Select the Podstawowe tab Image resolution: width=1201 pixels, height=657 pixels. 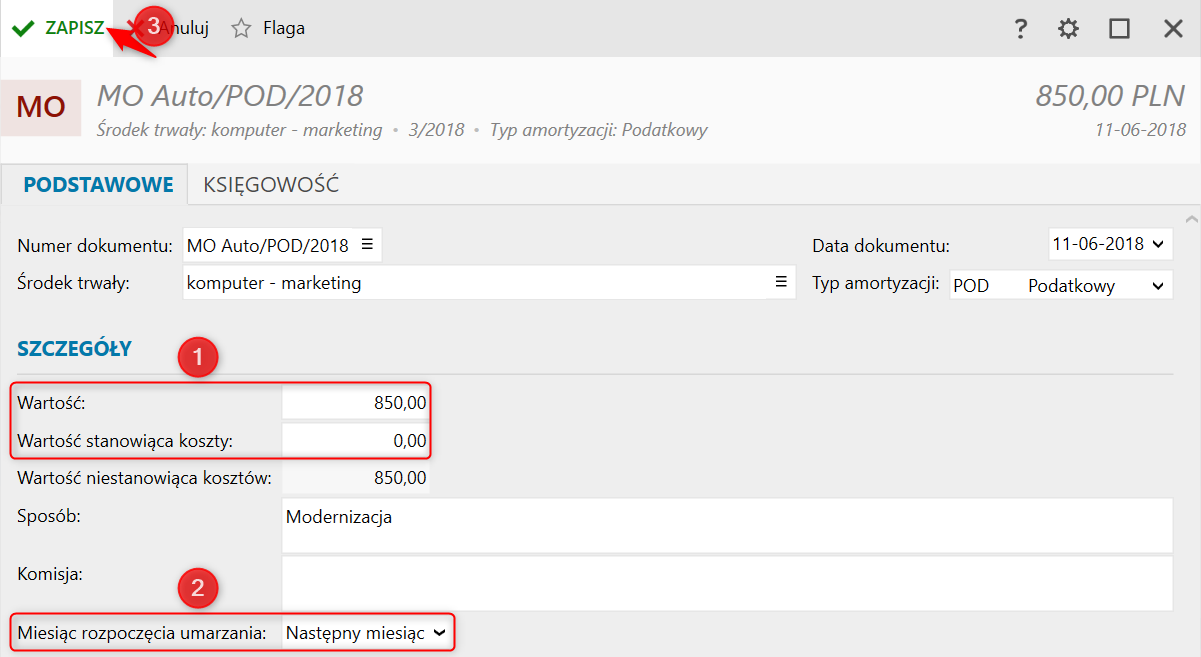[x=98, y=185]
